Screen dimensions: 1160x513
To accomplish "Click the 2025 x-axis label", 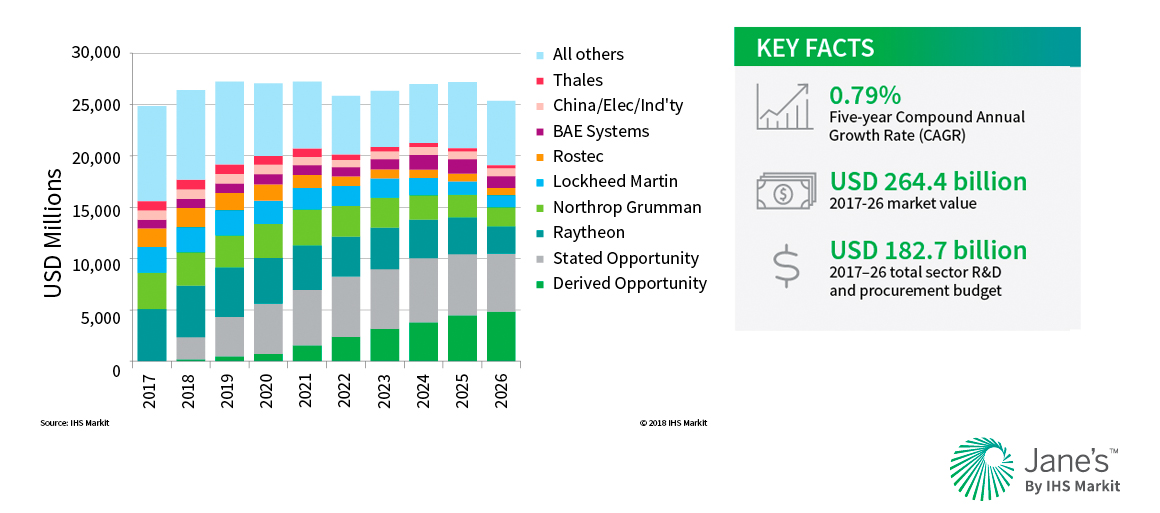I will pyautogui.click(x=462, y=393).
